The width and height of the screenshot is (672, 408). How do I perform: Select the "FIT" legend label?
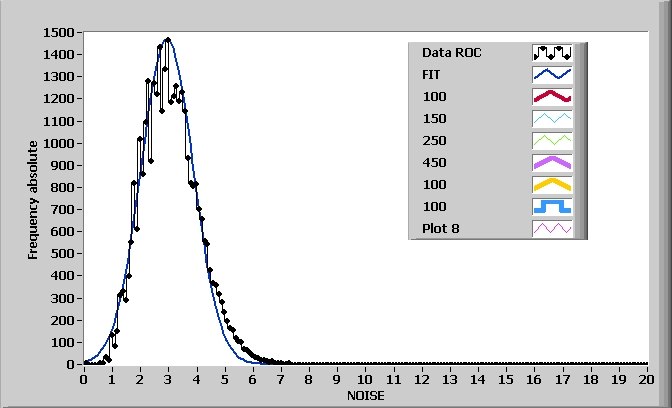[433, 74]
